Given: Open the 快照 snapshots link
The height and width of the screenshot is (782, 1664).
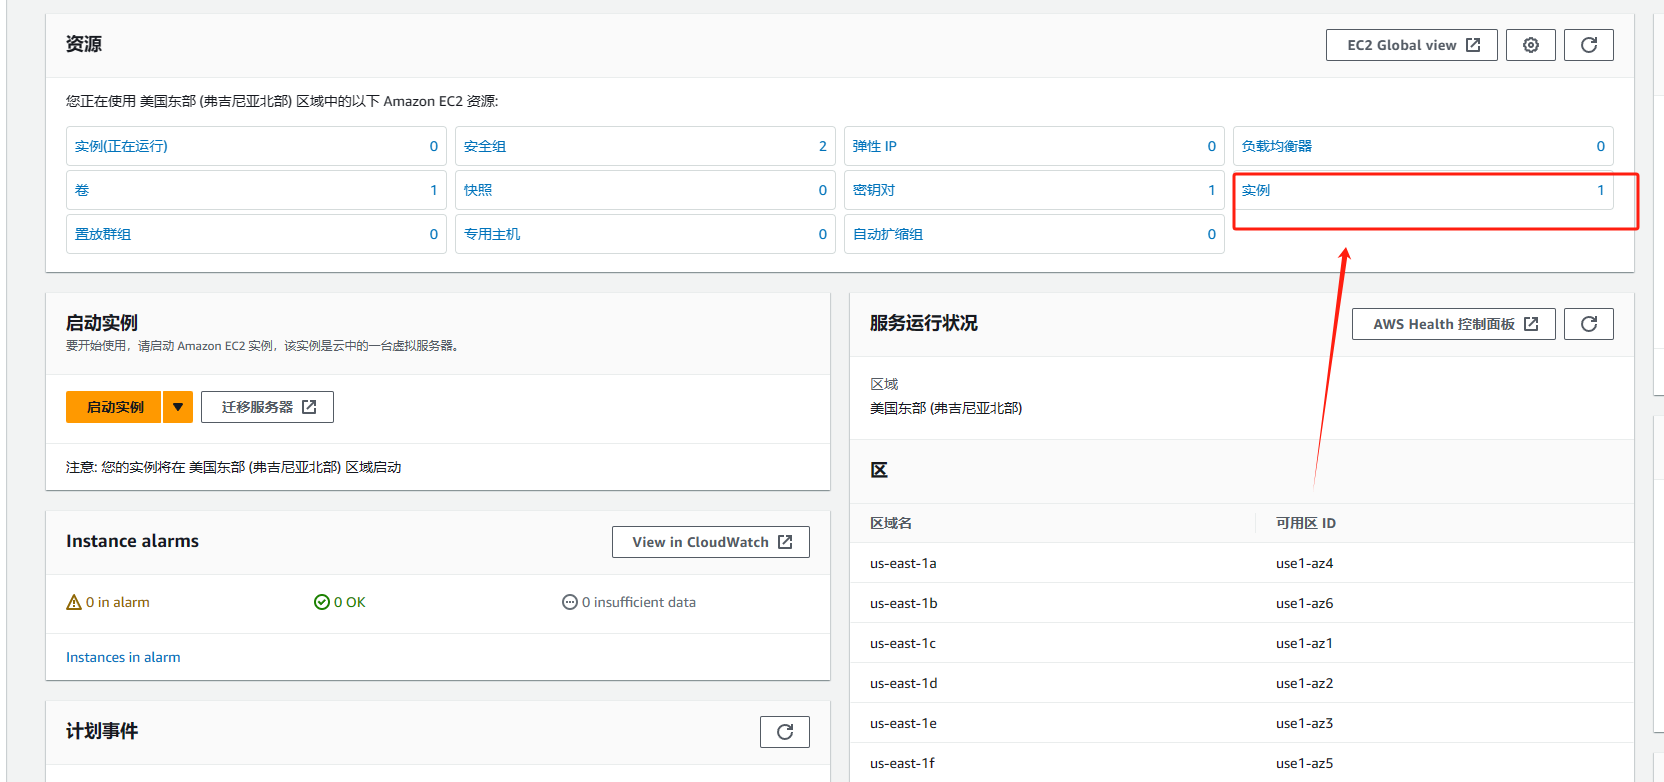Looking at the screenshot, I should tap(478, 190).
